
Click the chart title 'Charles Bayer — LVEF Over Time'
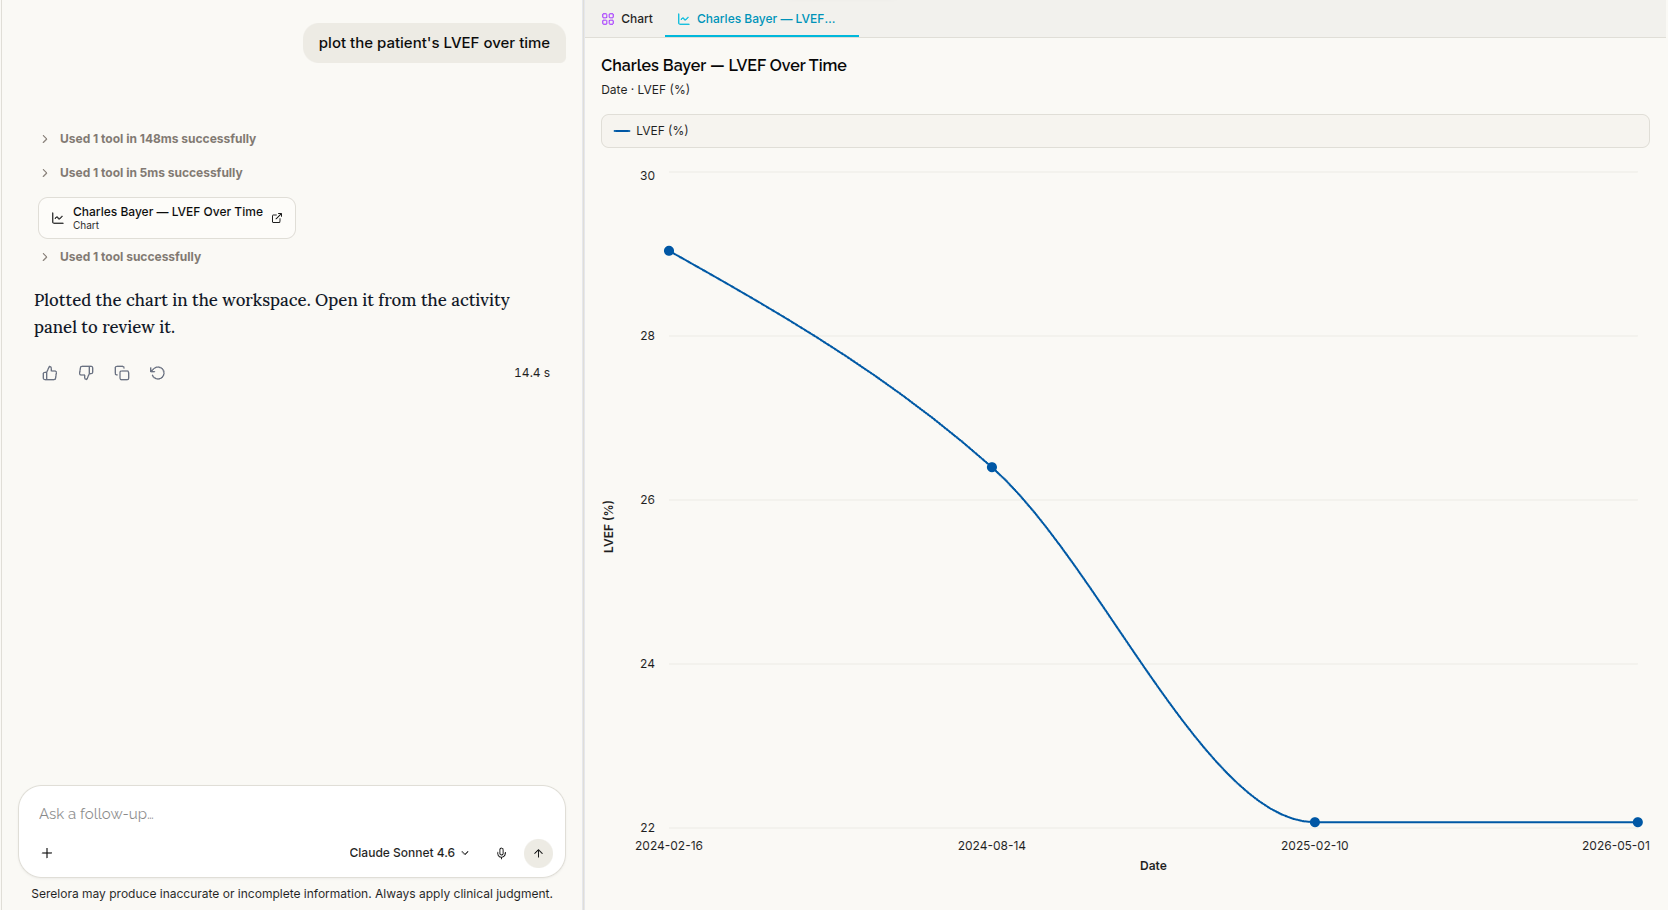pyautogui.click(x=724, y=65)
